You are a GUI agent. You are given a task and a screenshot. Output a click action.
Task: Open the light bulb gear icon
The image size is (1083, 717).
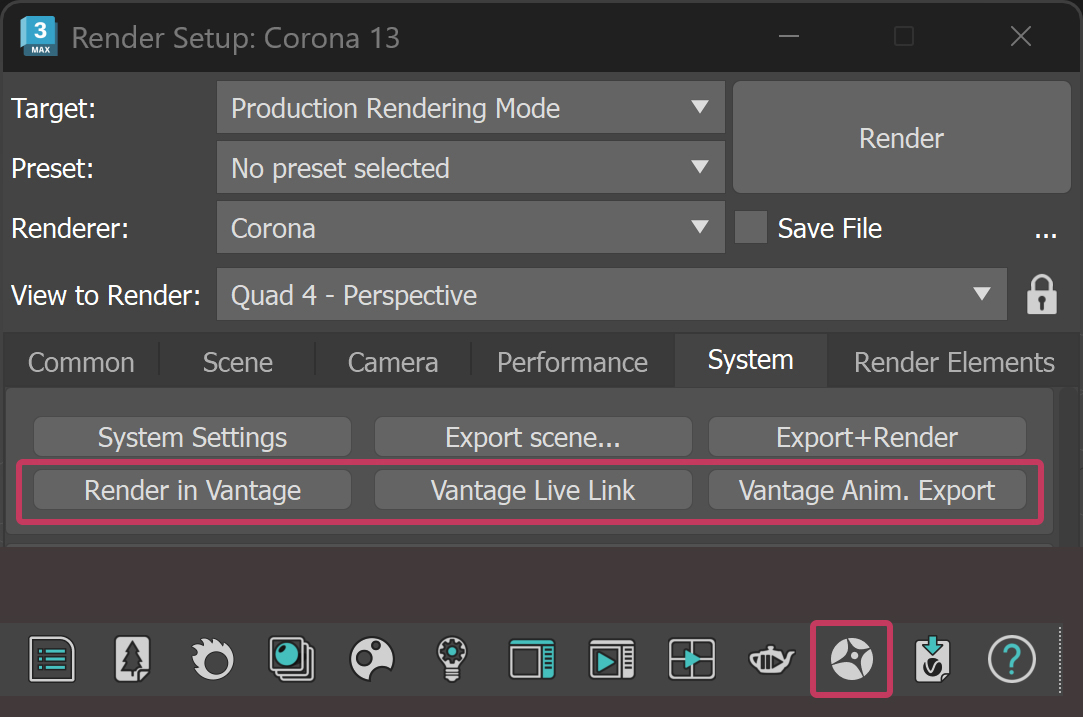(452, 659)
